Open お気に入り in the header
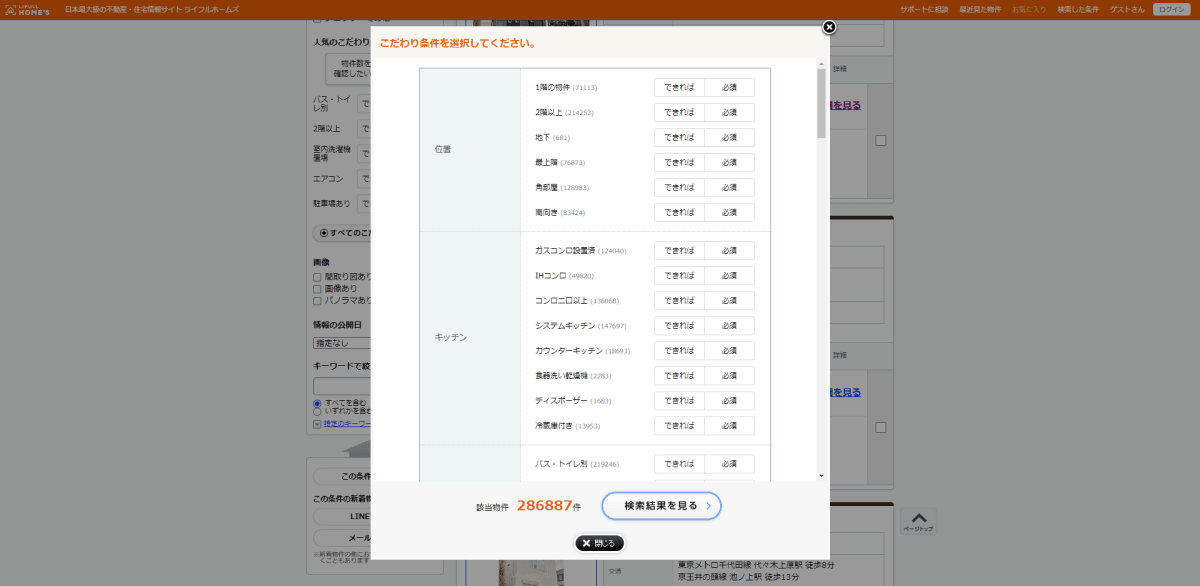The height and width of the screenshot is (586, 1200). point(1029,9)
